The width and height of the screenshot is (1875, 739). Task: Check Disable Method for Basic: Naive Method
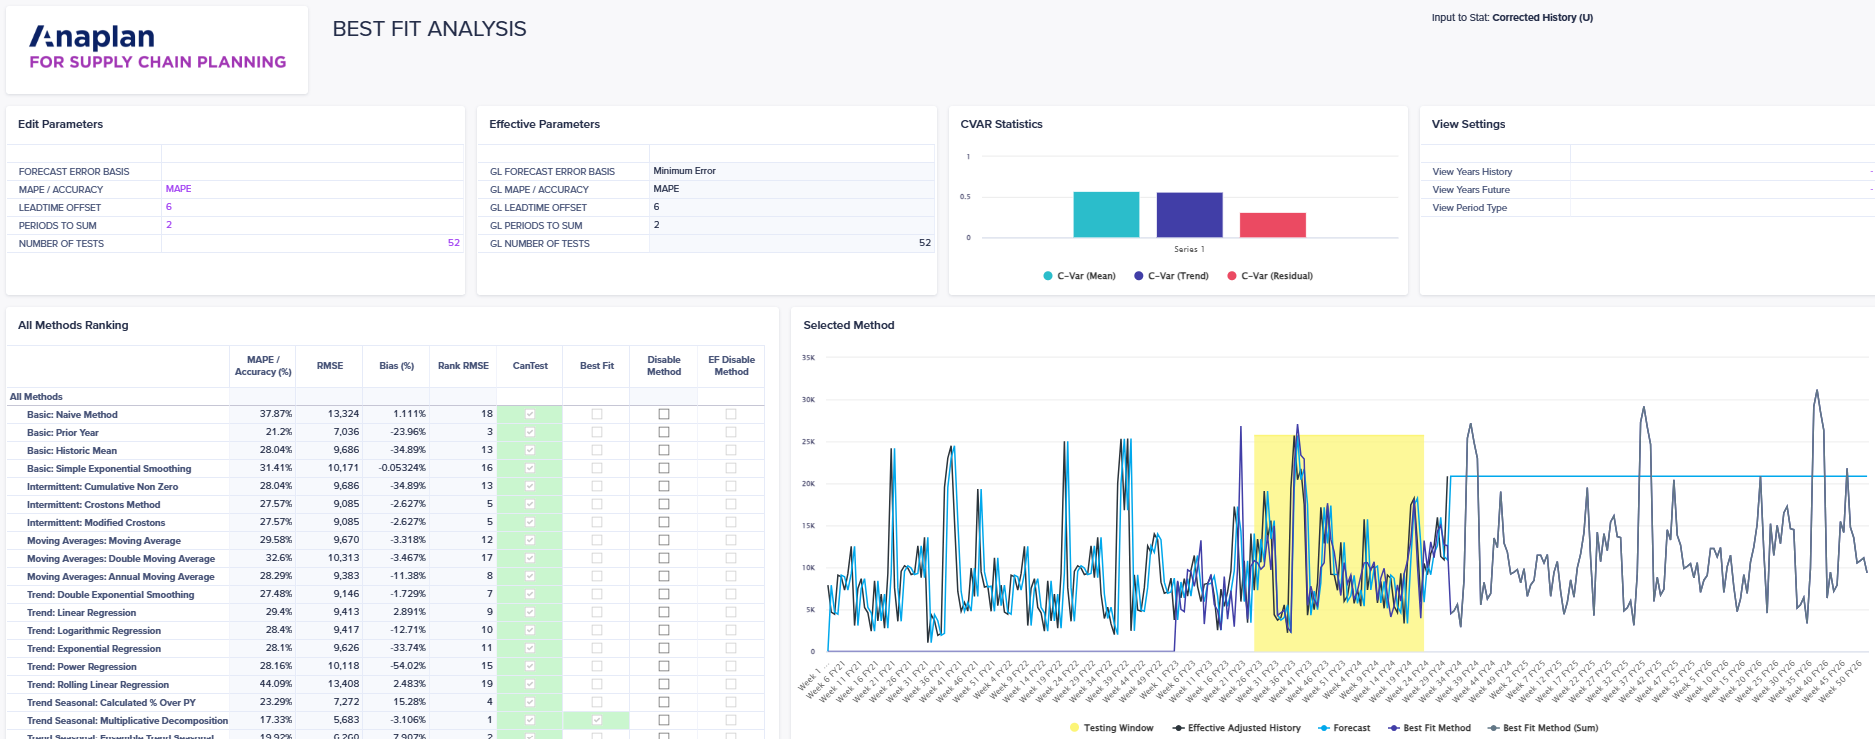pyautogui.click(x=664, y=414)
